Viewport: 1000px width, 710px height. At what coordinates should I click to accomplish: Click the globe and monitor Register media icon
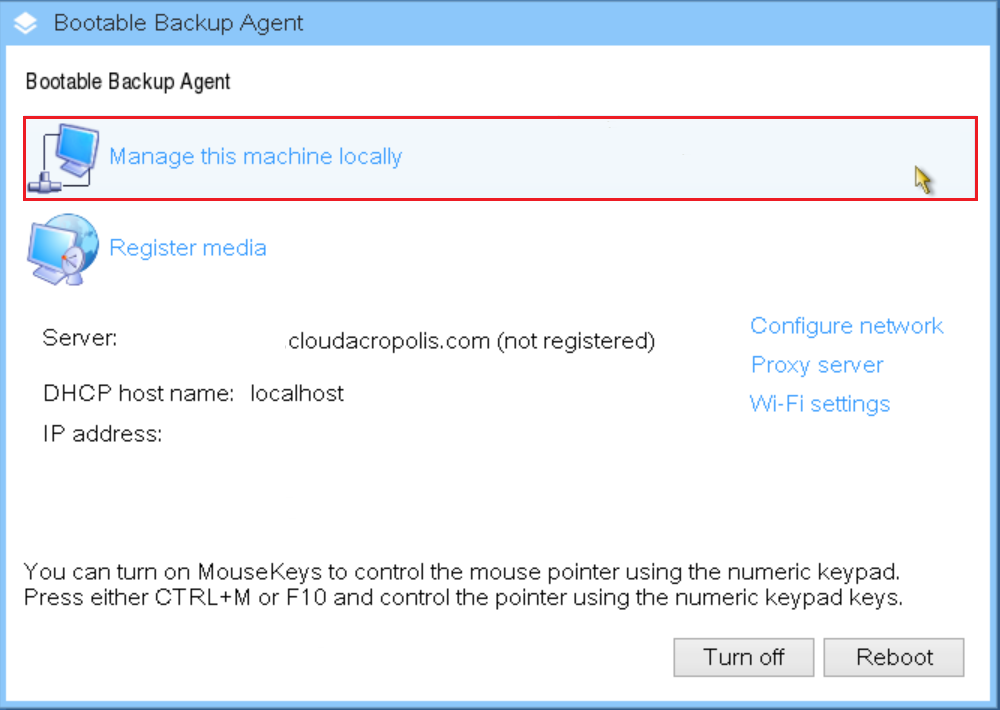tap(62, 249)
